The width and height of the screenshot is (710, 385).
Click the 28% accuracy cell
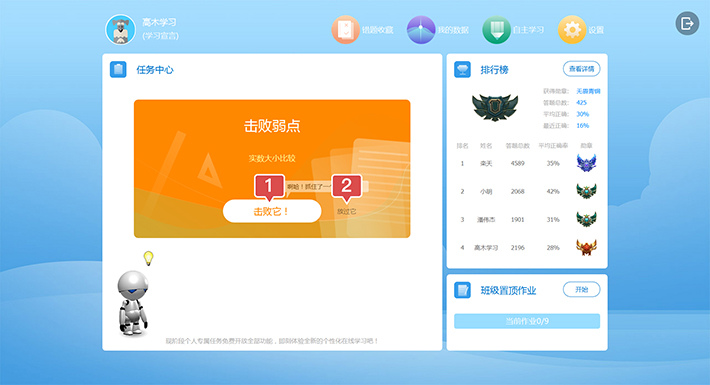(553, 248)
